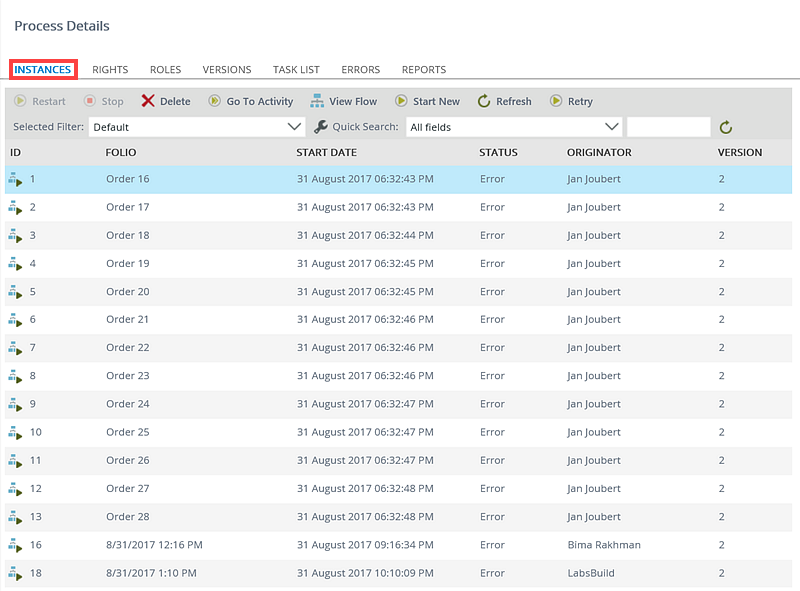800x591 pixels.
Task: Select the Order 24 folio cell
Action: point(128,404)
